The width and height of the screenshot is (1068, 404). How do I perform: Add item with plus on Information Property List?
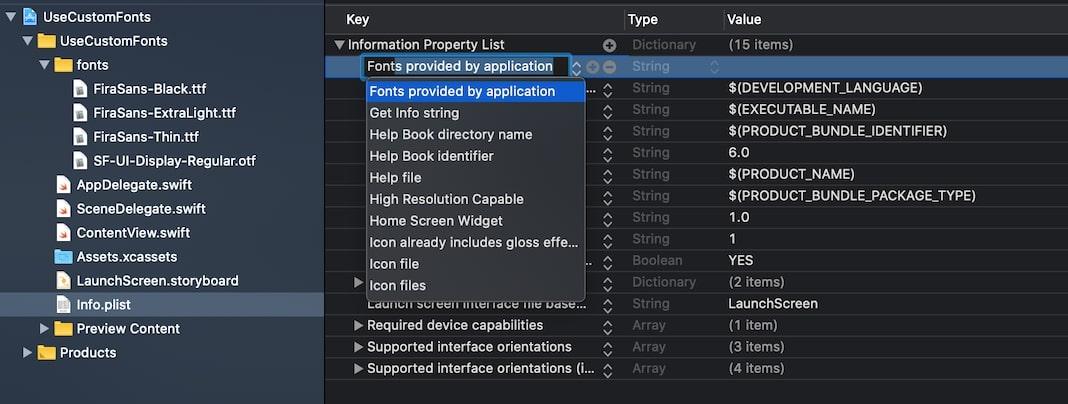[x=609, y=45]
